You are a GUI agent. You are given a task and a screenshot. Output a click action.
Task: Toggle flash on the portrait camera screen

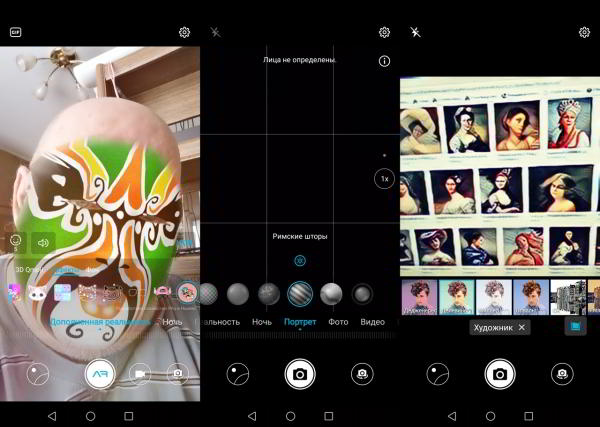point(215,32)
